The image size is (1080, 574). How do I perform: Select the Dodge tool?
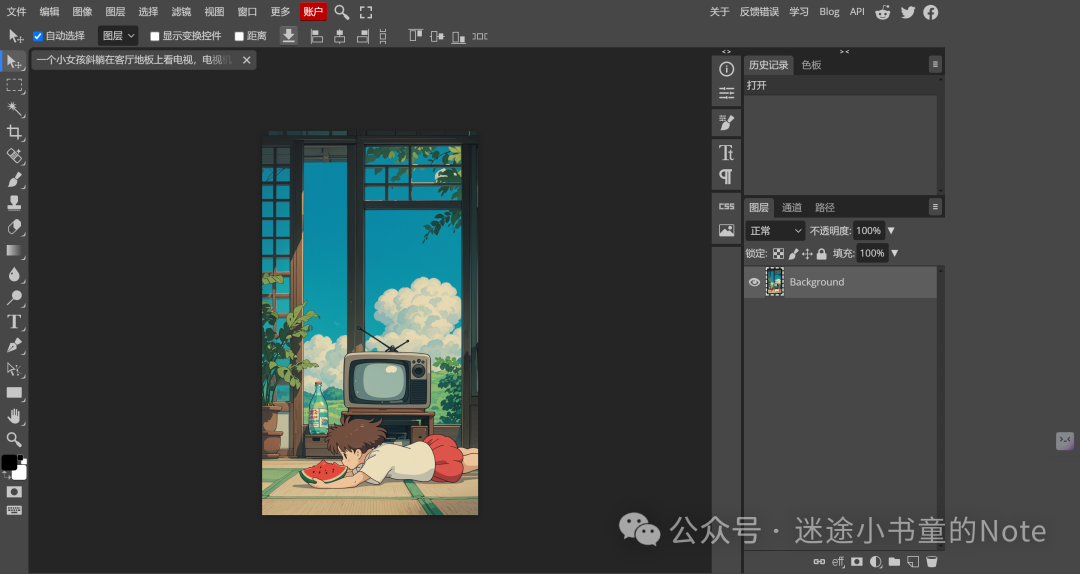(x=14, y=298)
